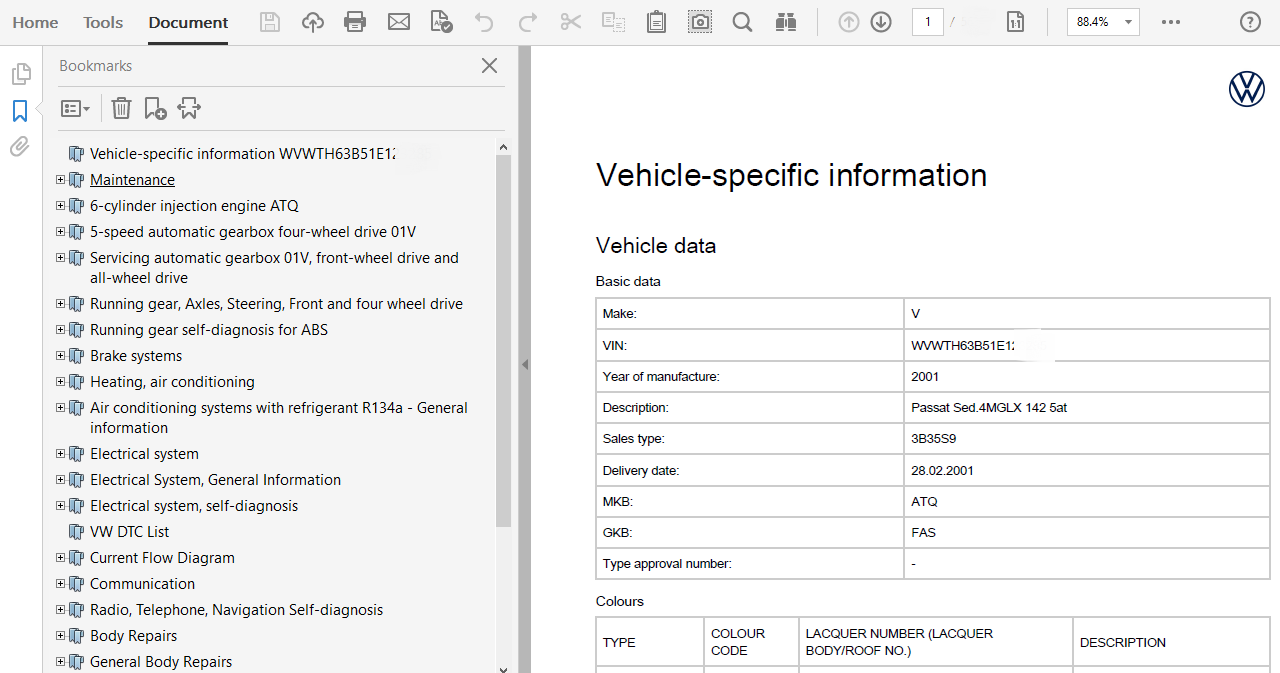1280x673 pixels.
Task: Expand the Brake systems bookmark node
Action: click(x=61, y=356)
